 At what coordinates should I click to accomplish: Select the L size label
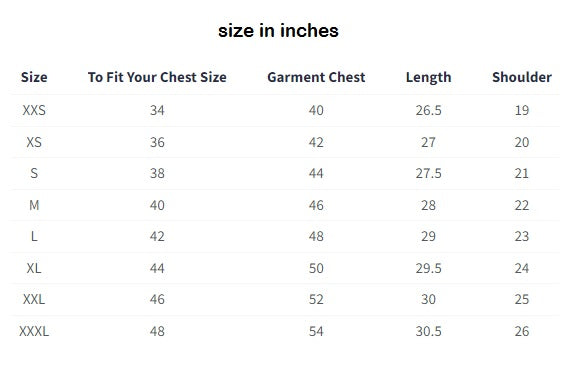[x=34, y=236]
